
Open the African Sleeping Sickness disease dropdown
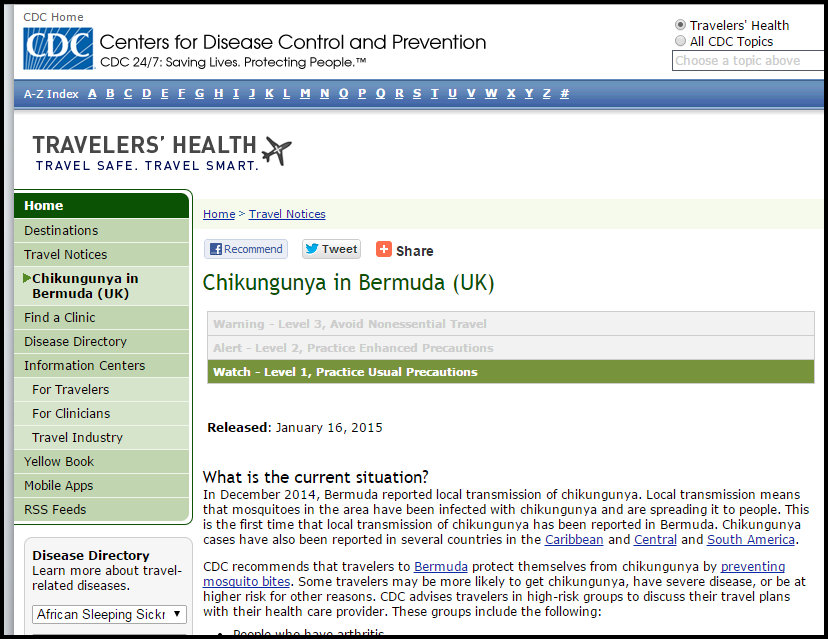pyautogui.click(x=109, y=614)
